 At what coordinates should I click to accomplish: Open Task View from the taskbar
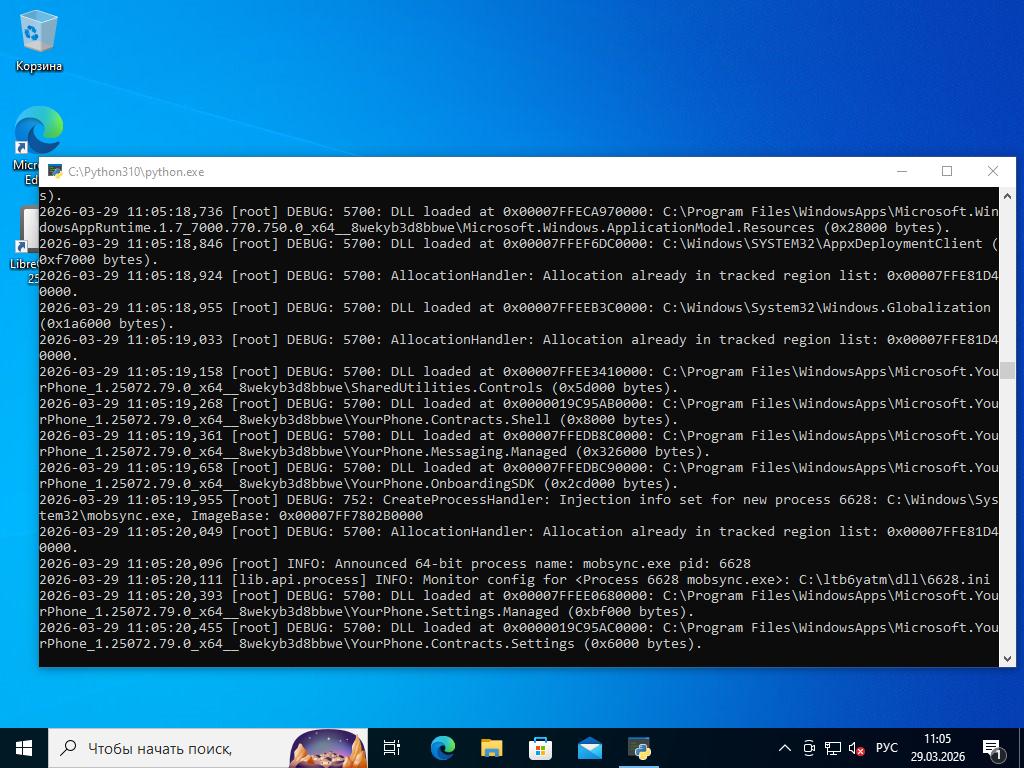pos(392,748)
